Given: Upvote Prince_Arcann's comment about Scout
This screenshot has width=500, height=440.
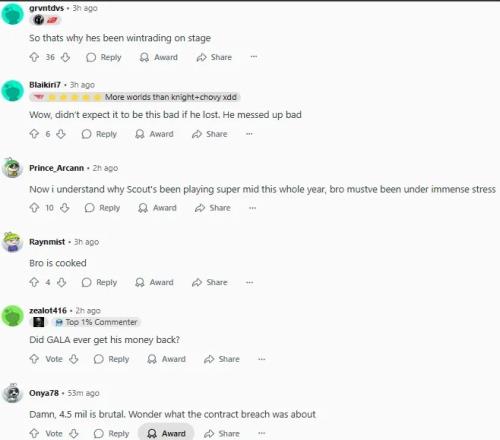Looking at the screenshot, I should tap(34, 208).
